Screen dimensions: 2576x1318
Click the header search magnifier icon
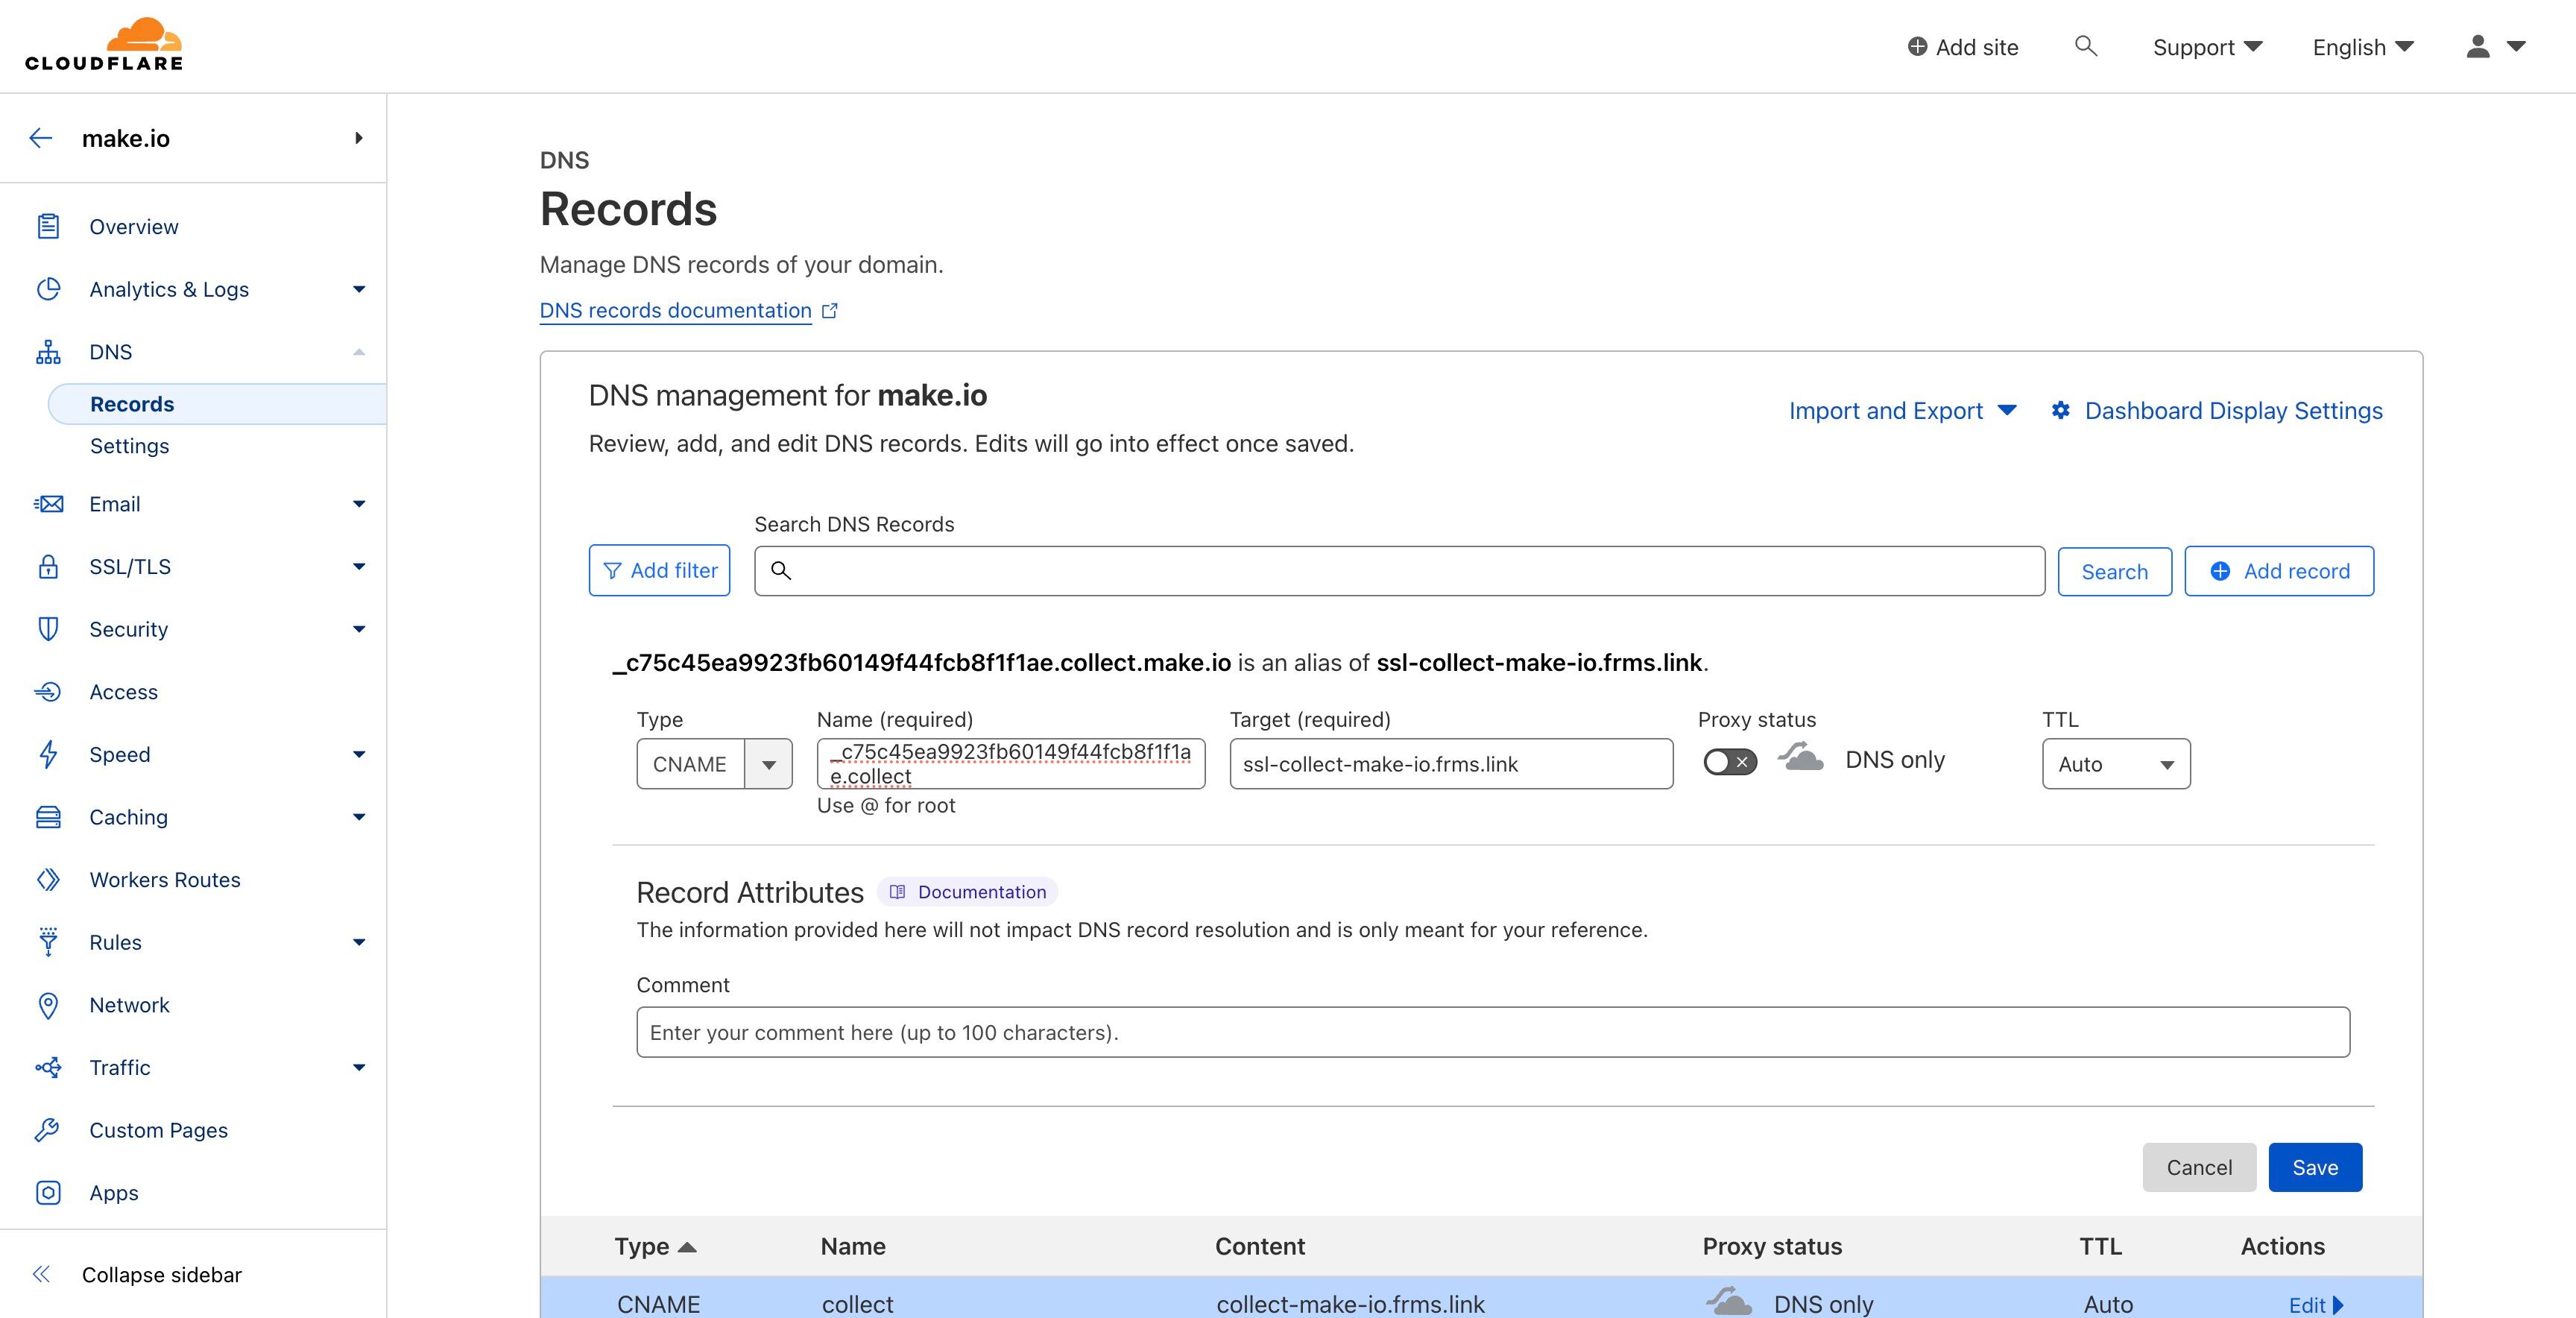pyautogui.click(x=2086, y=46)
